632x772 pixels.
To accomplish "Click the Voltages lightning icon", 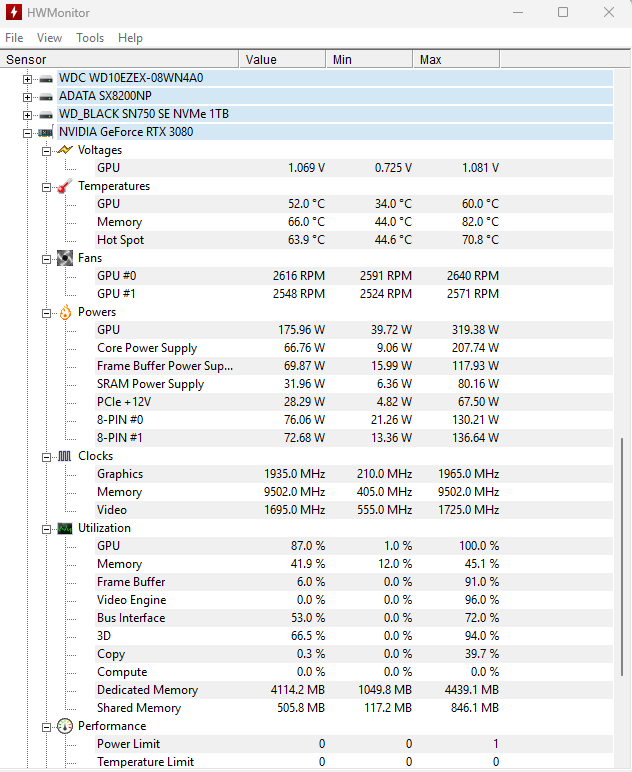I will 65,150.
